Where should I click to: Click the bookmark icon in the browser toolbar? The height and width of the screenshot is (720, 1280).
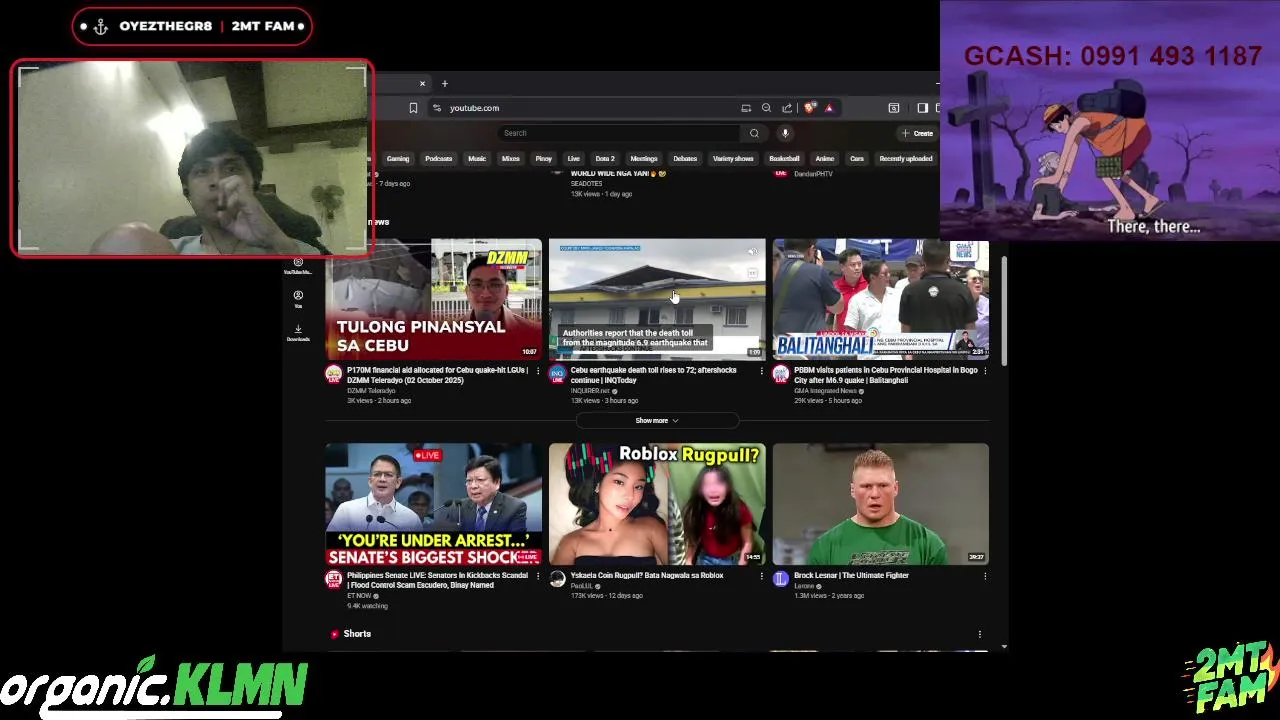click(413, 108)
